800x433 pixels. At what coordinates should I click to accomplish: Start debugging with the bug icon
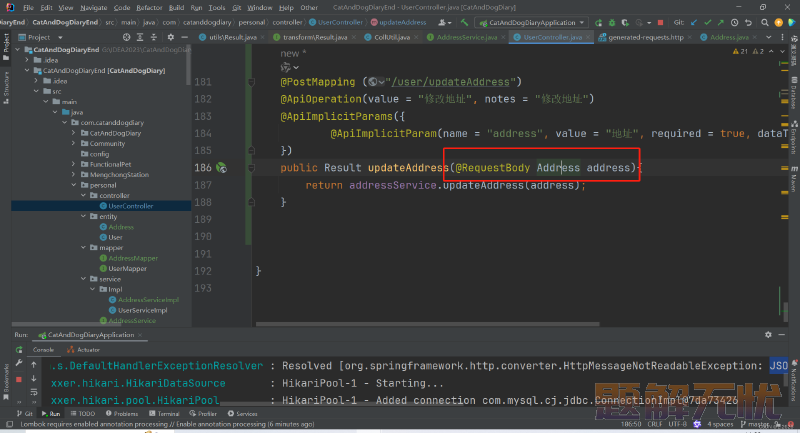point(612,22)
